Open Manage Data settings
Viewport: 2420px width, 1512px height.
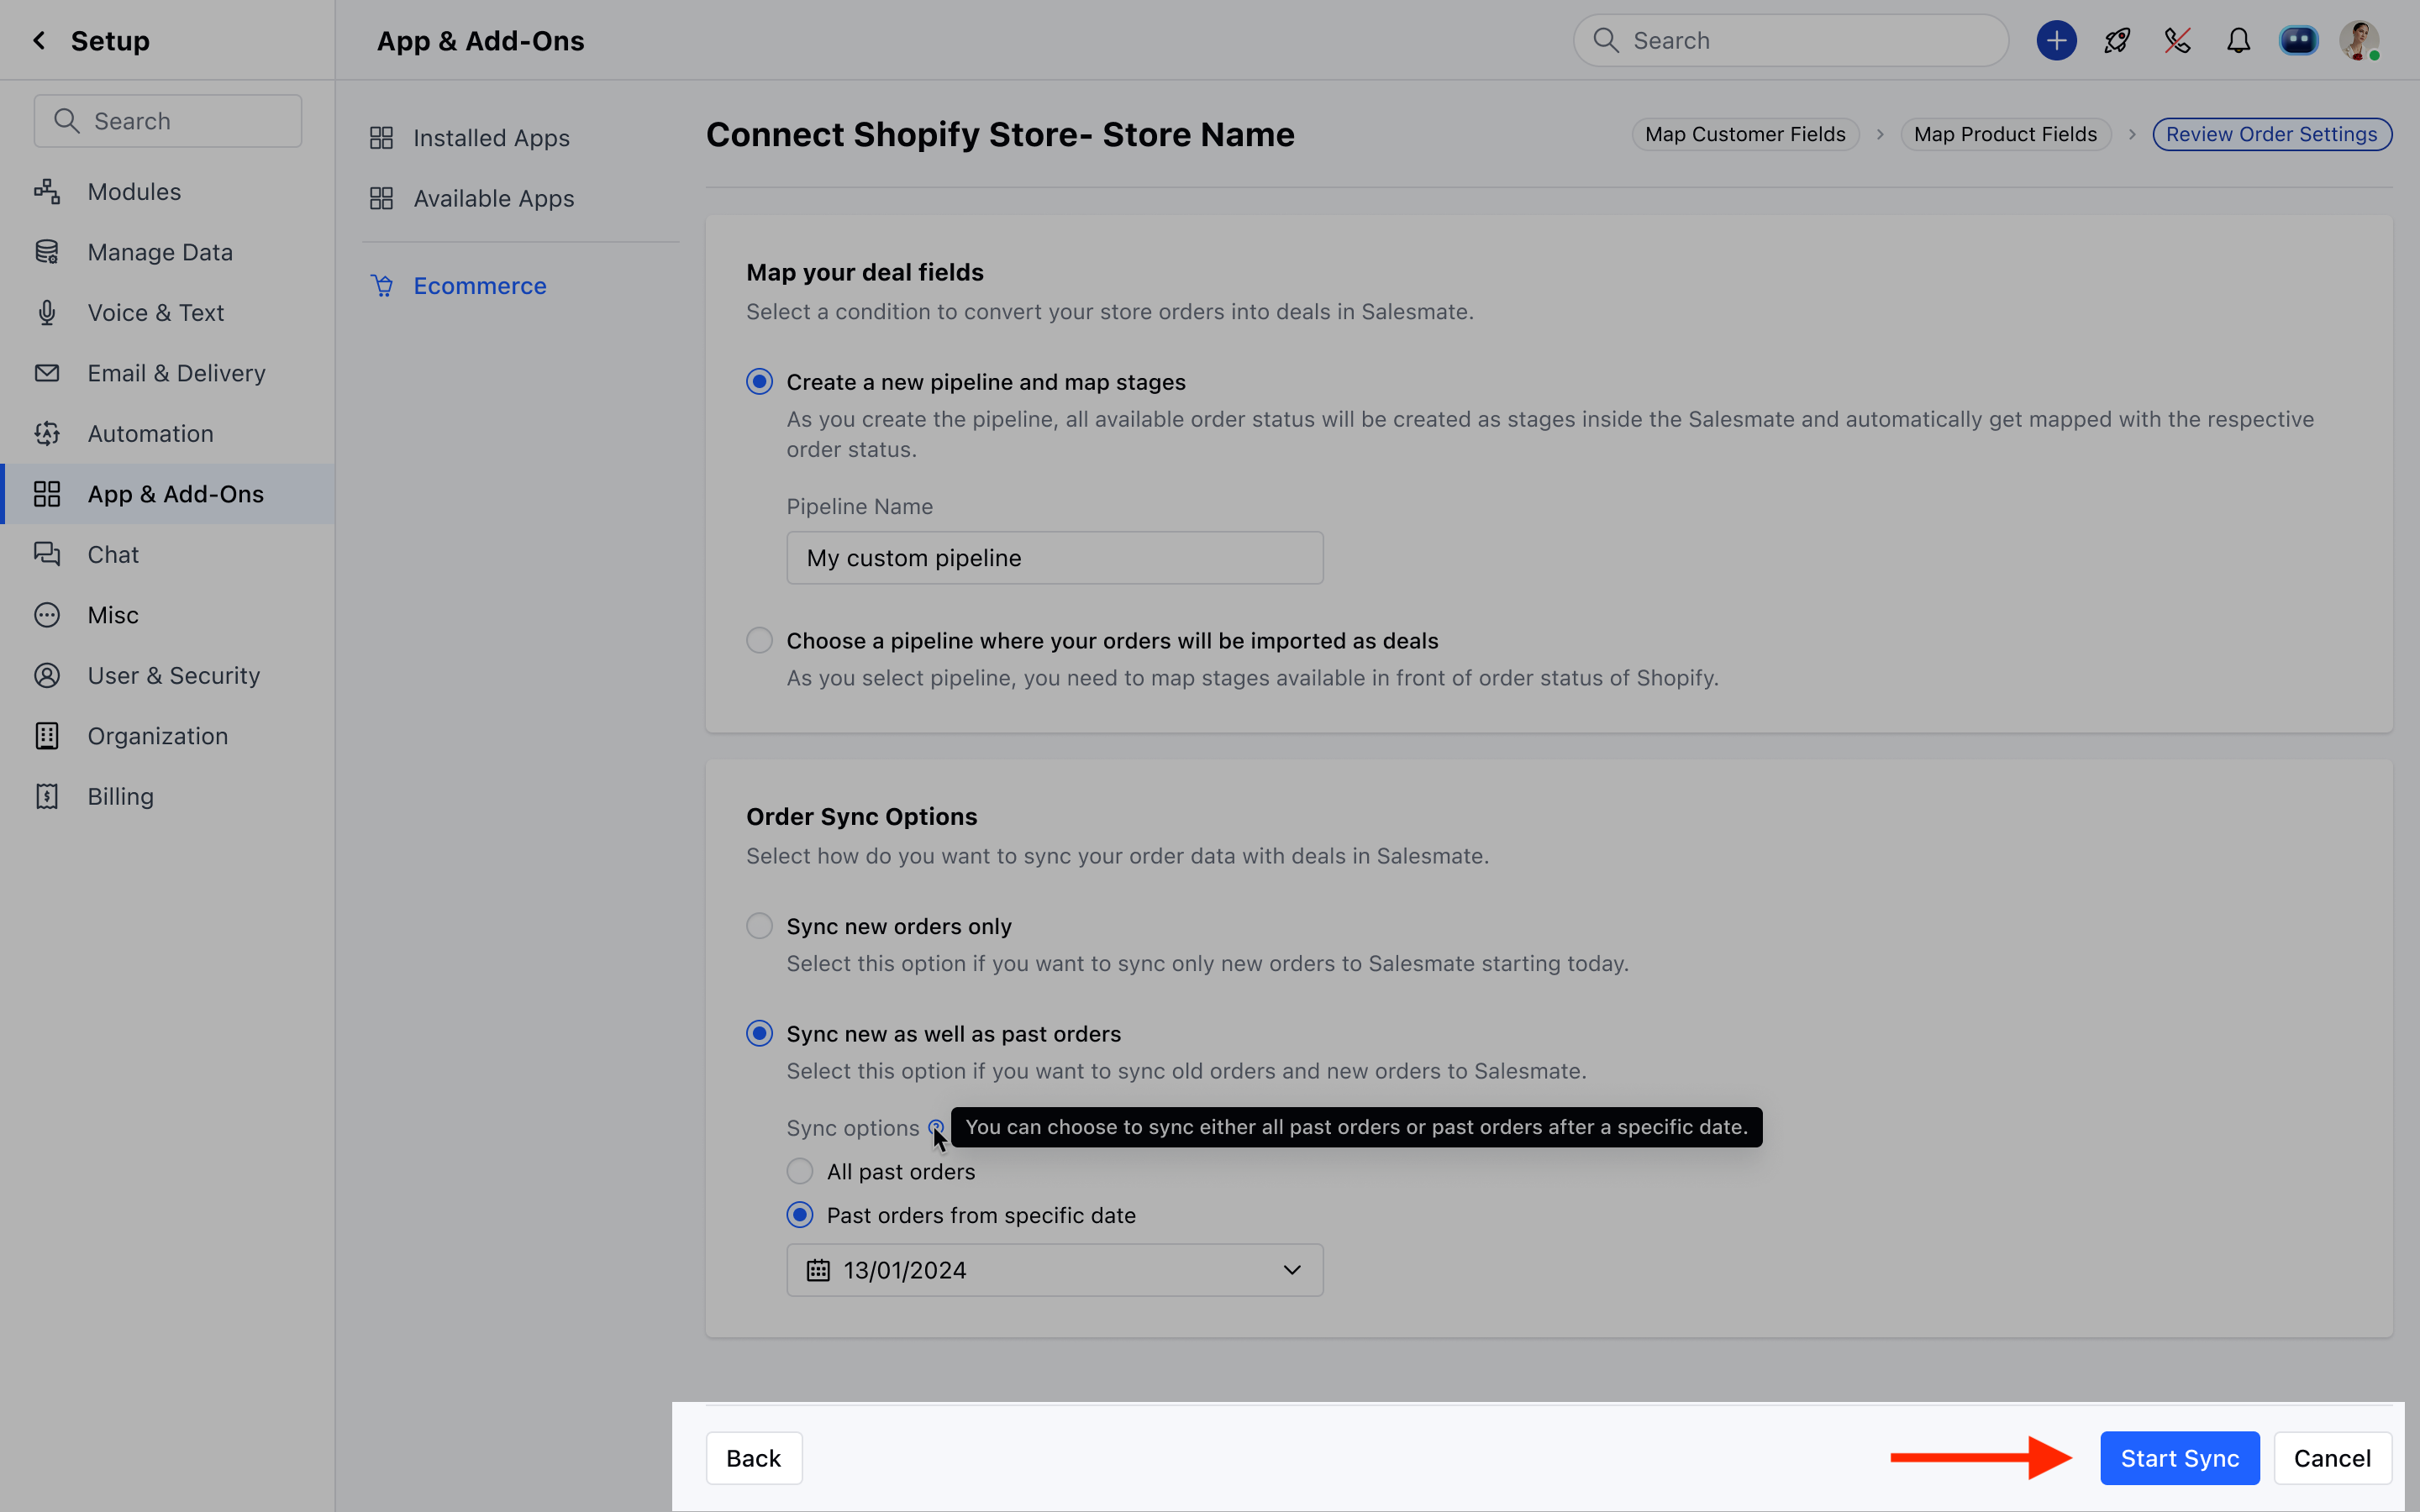tap(160, 252)
